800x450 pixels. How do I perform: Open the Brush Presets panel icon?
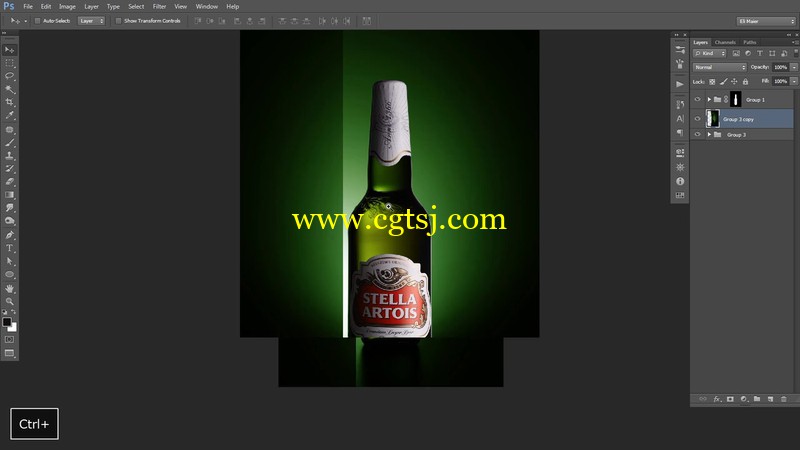tap(680, 64)
